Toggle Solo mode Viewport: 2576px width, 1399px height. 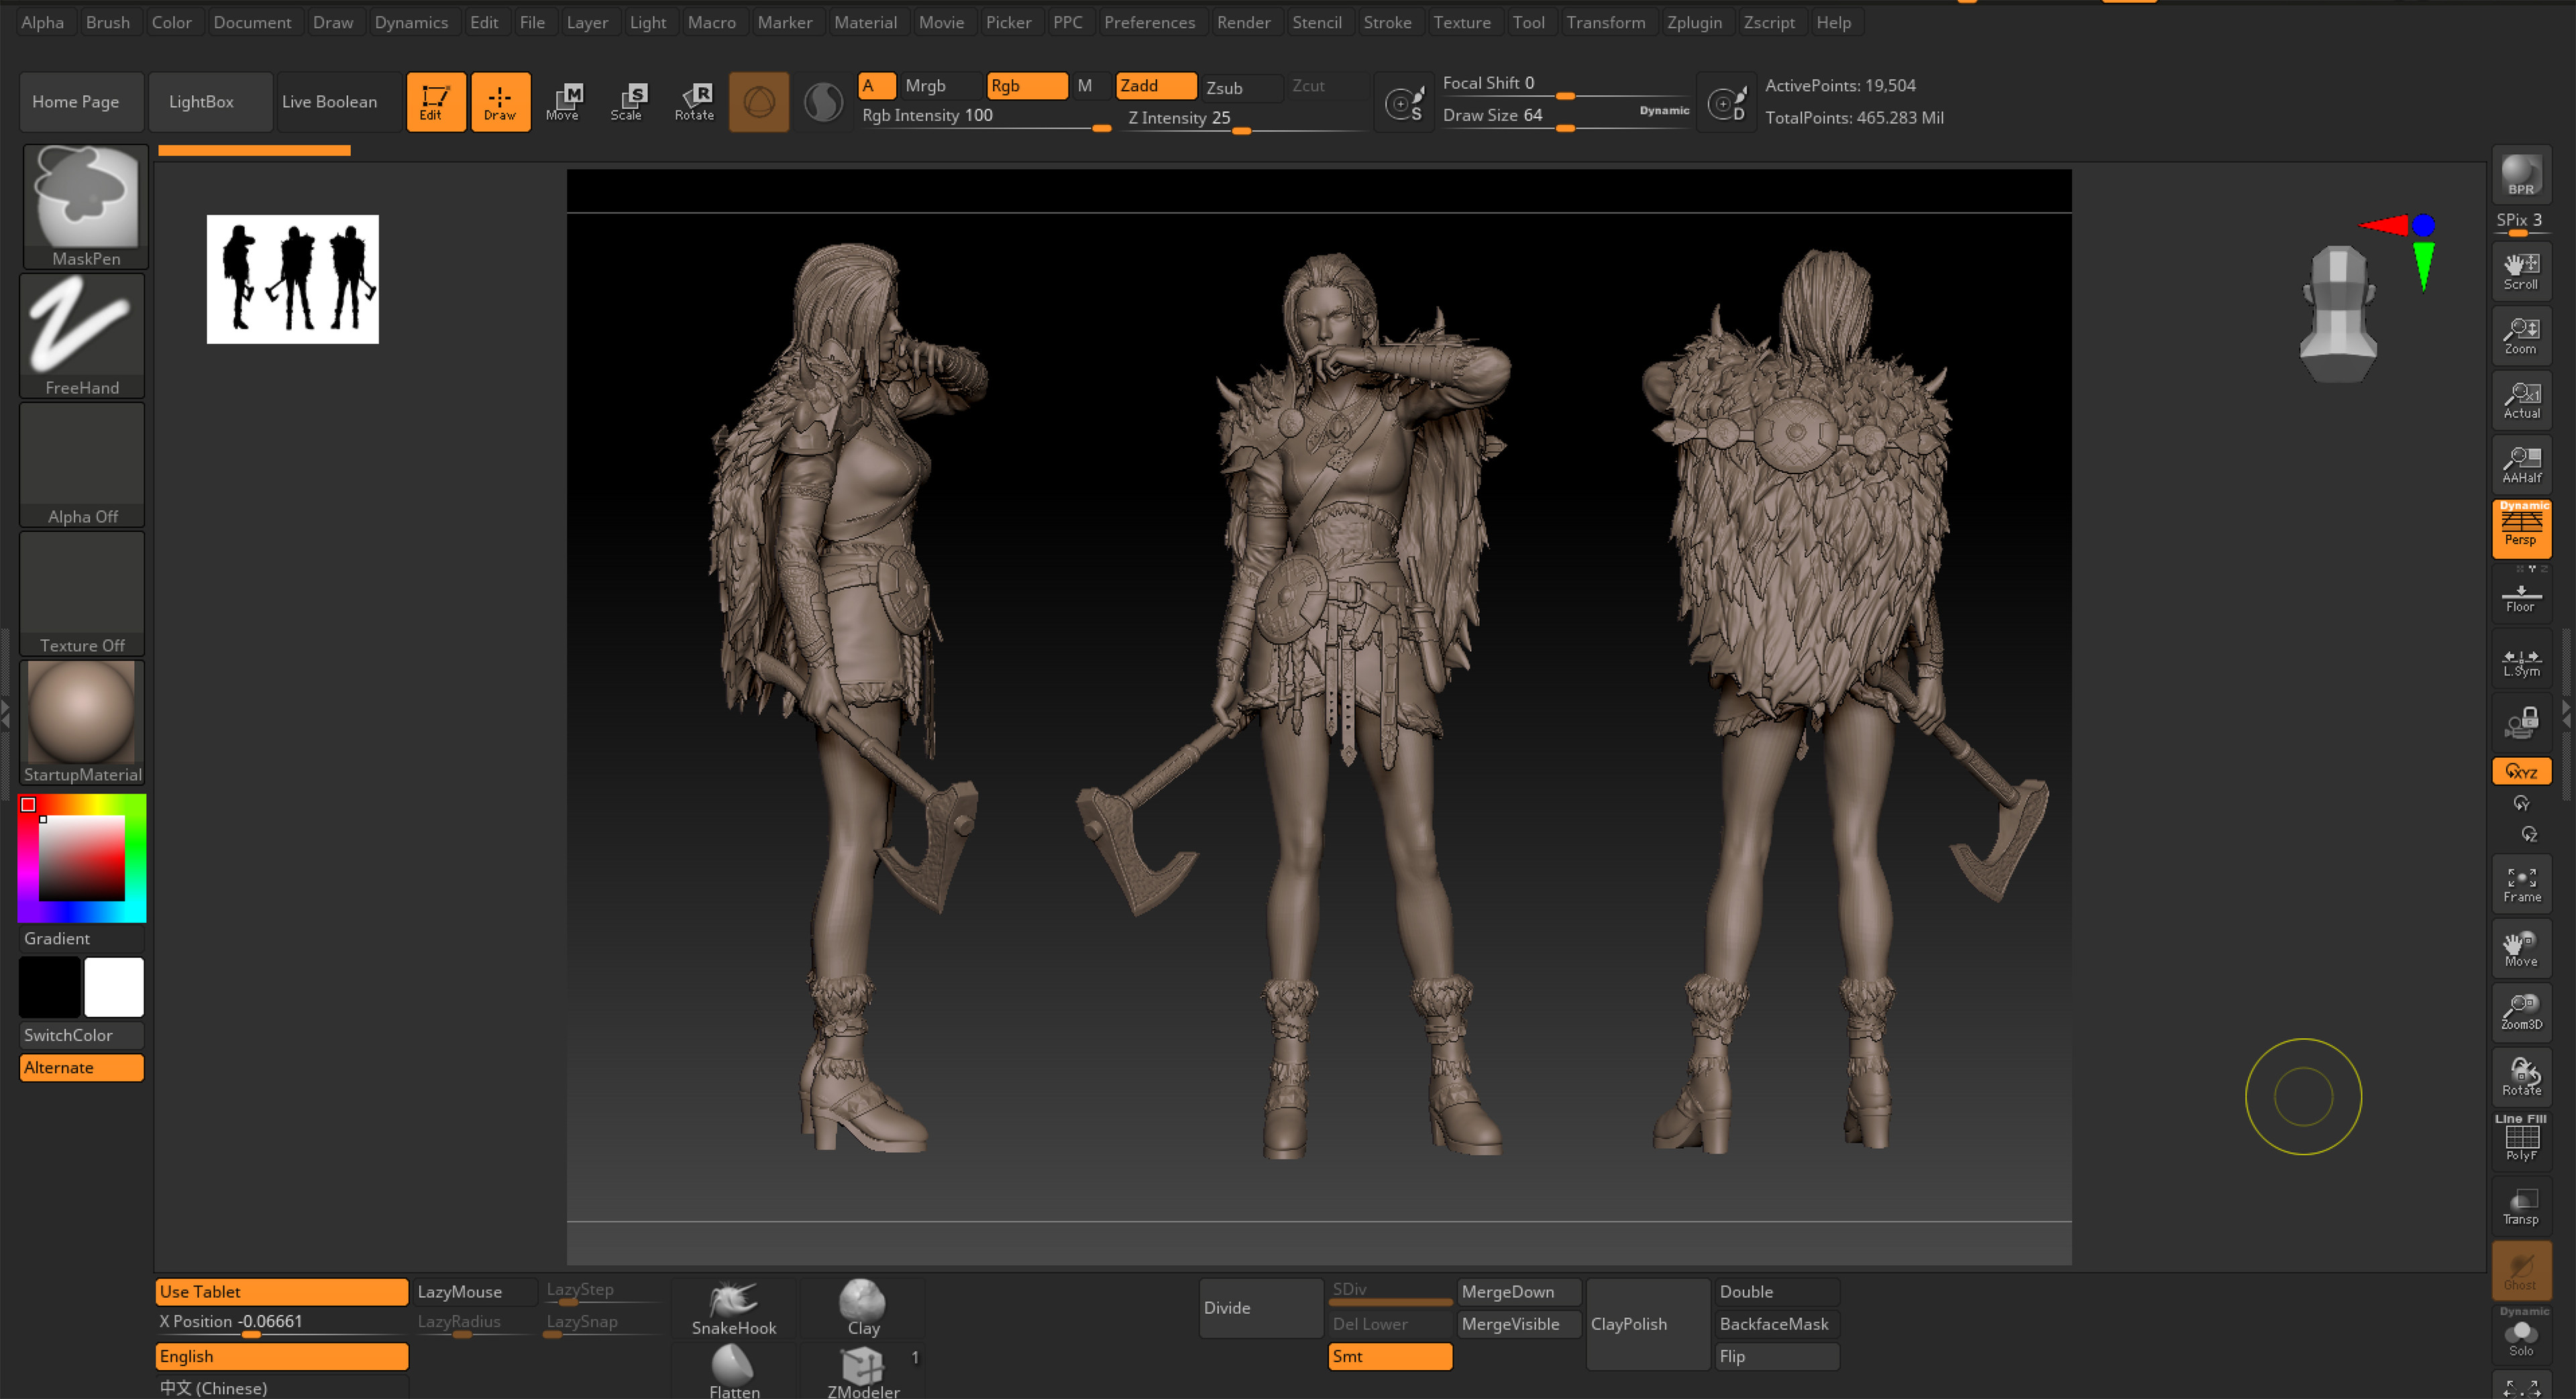(2521, 1335)
